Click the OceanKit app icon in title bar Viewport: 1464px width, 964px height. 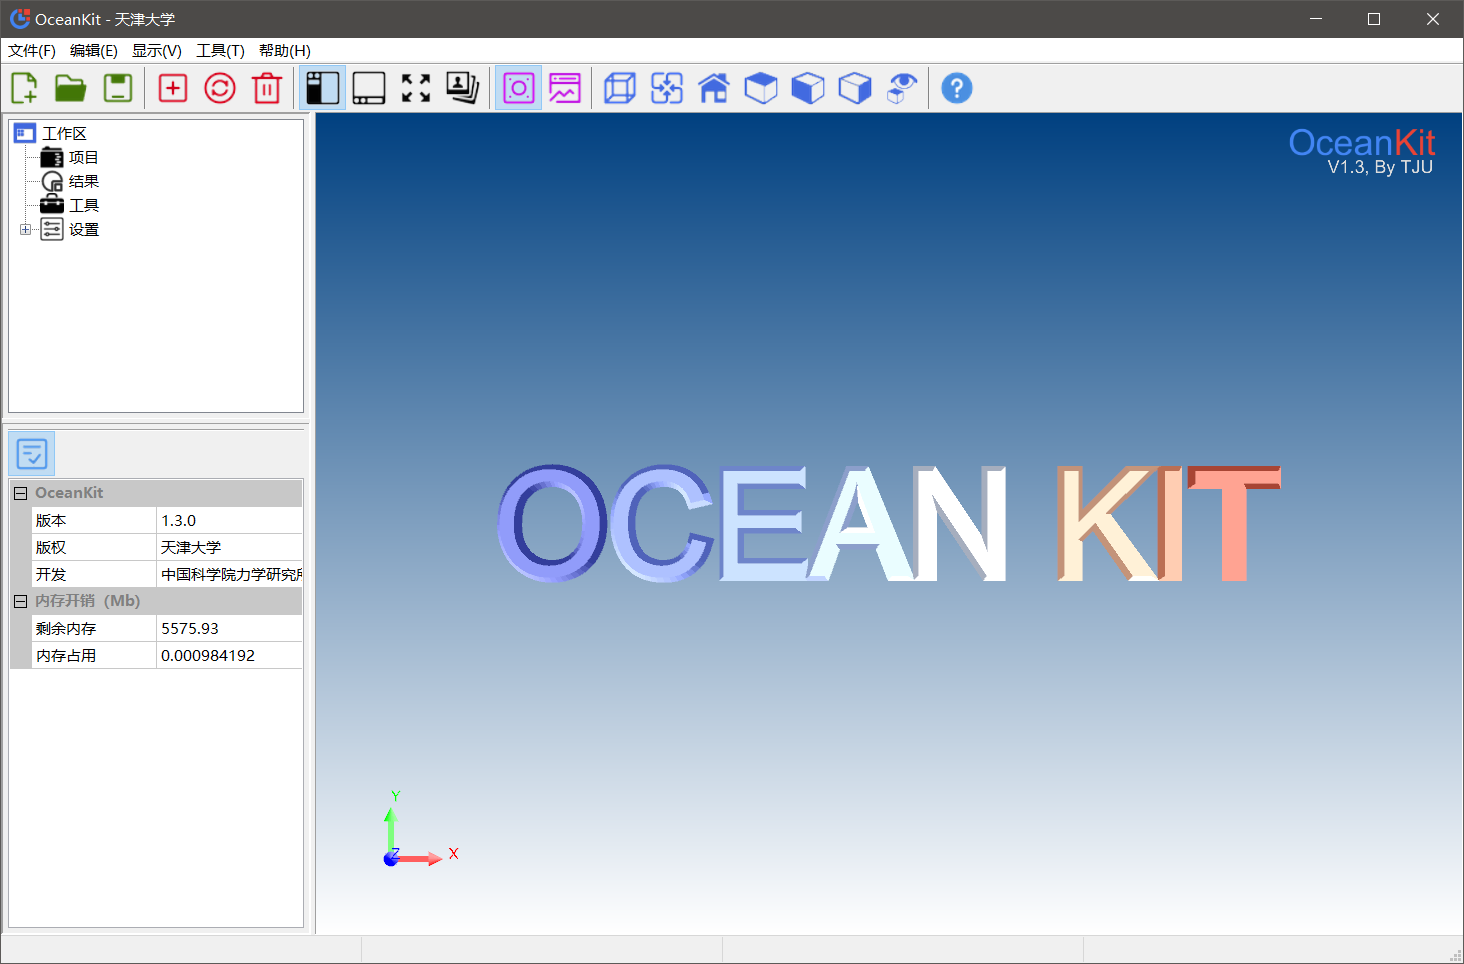19,19
